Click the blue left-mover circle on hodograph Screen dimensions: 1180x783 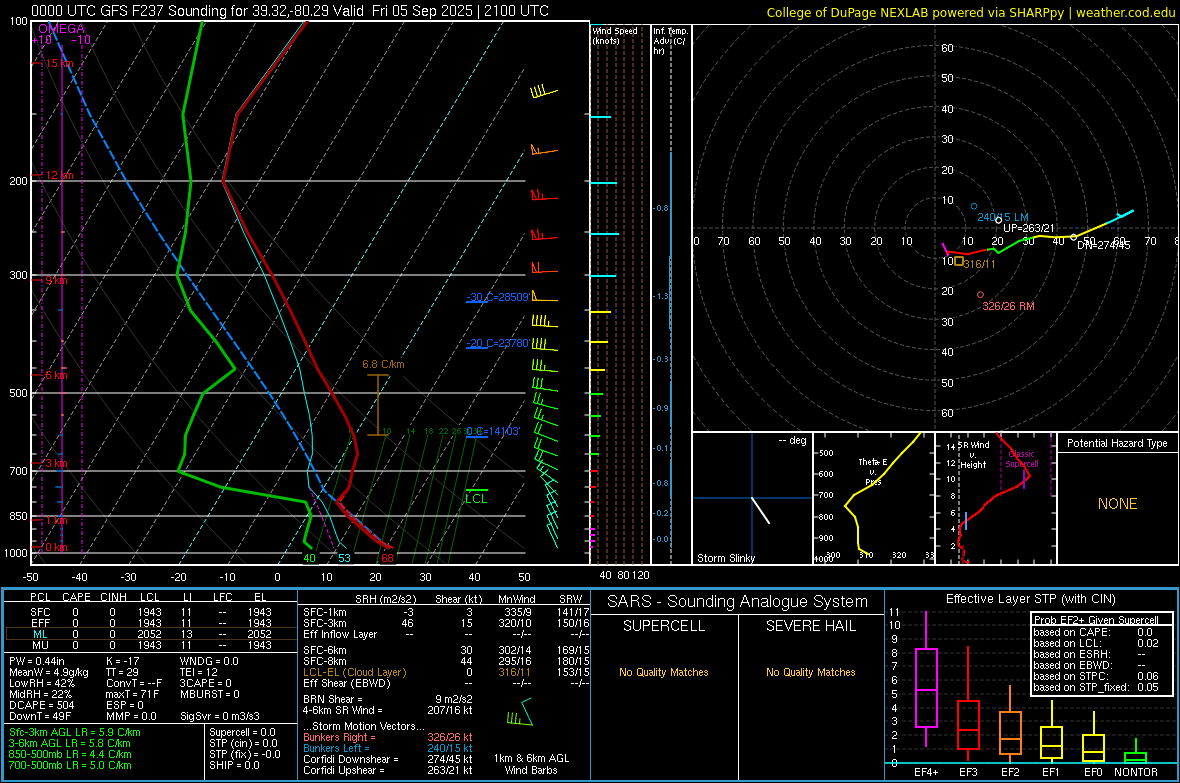click(x=974, y=206)
